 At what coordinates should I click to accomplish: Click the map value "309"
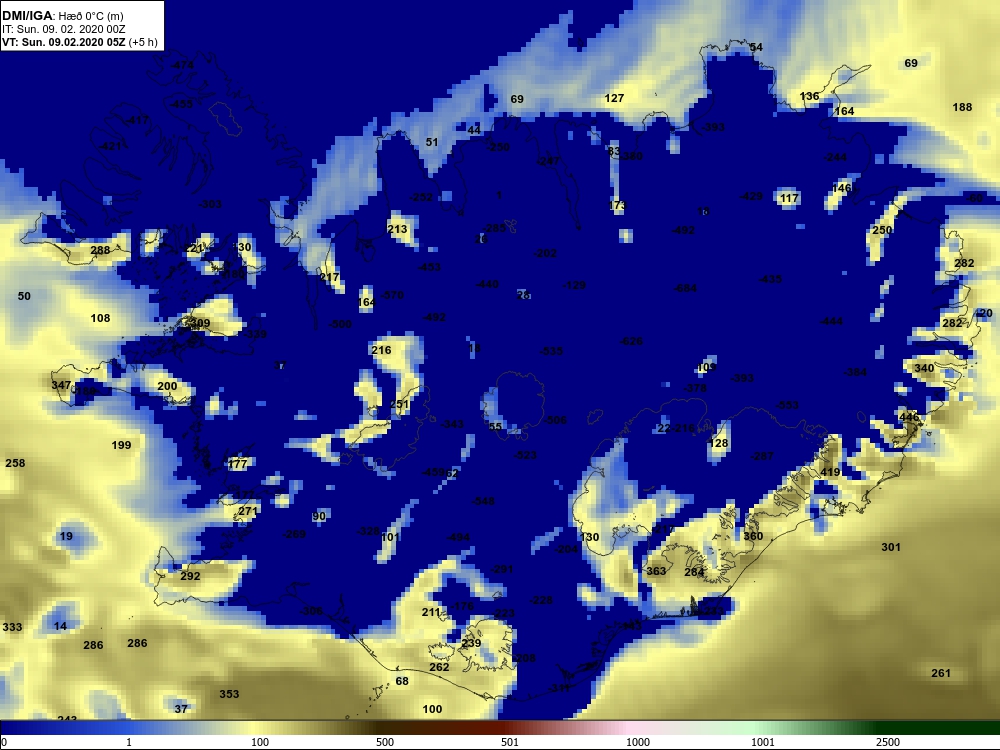[200, 323]
